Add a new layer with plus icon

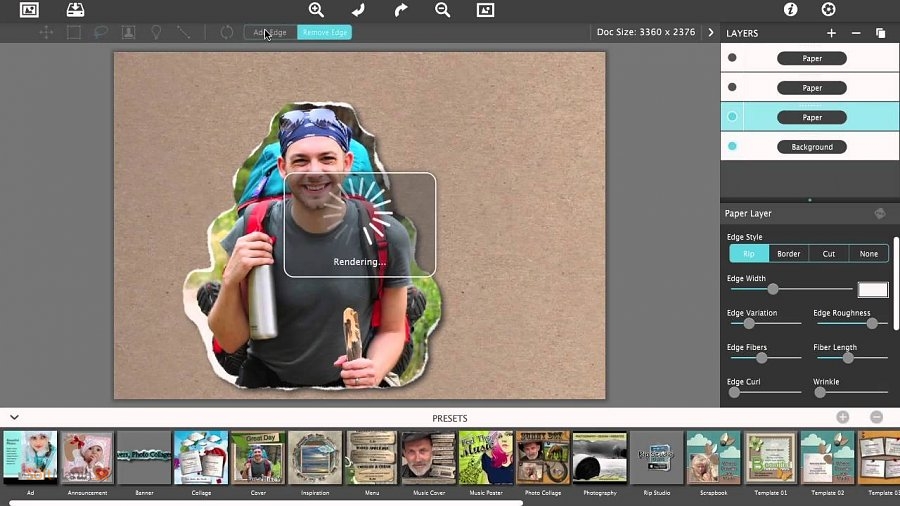(x=831, y=33)
